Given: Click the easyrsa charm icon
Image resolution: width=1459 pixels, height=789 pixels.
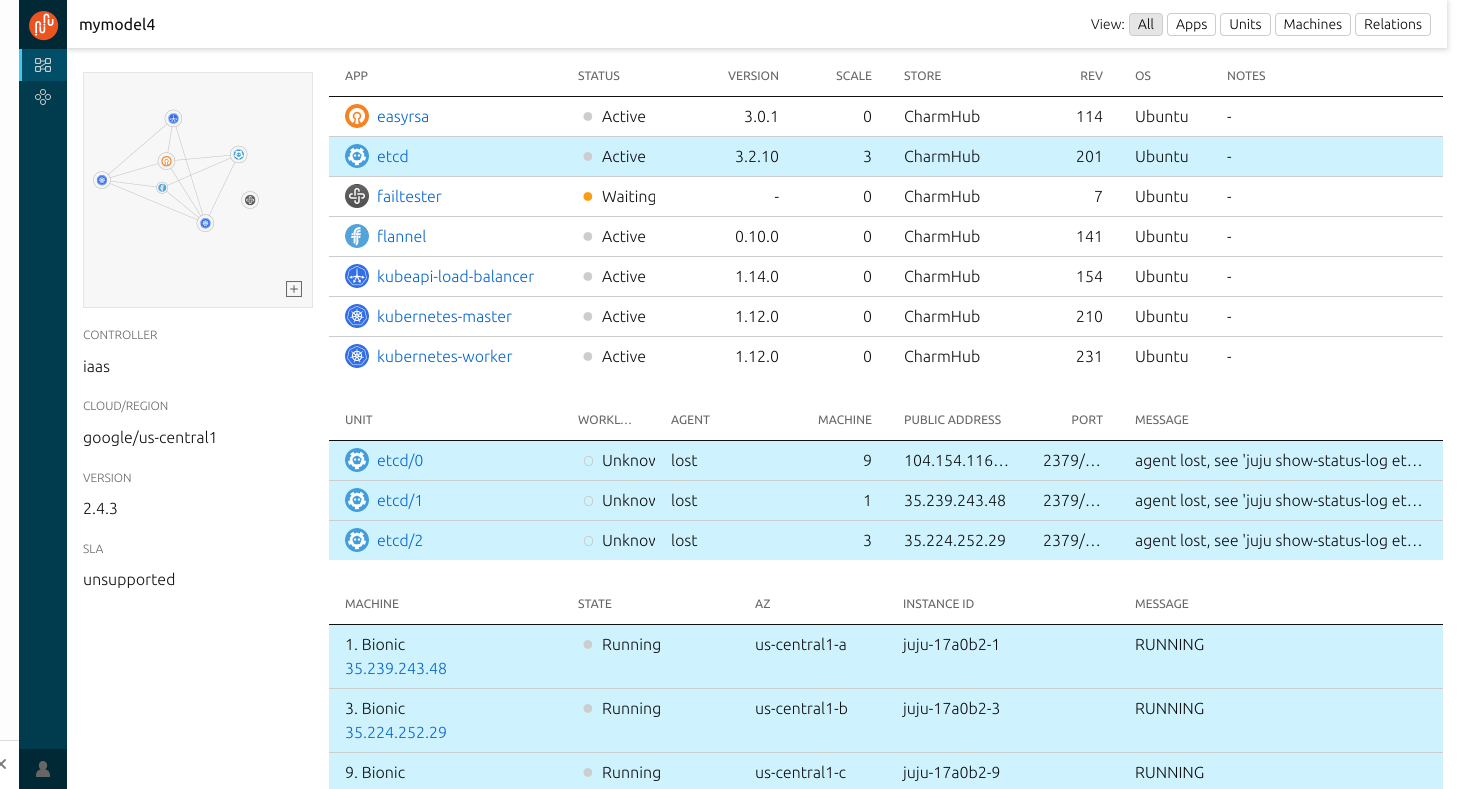Looking at the screenshot, I should 357,116.
